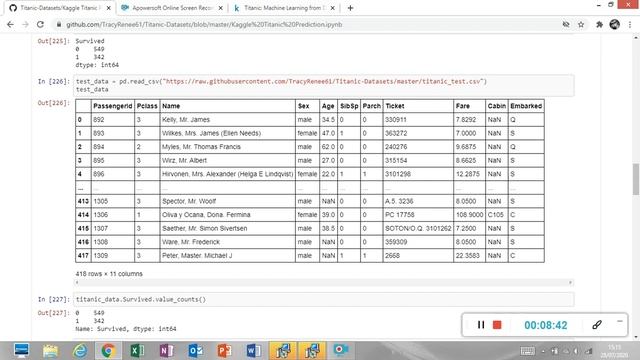Go back in browser history

11,24
